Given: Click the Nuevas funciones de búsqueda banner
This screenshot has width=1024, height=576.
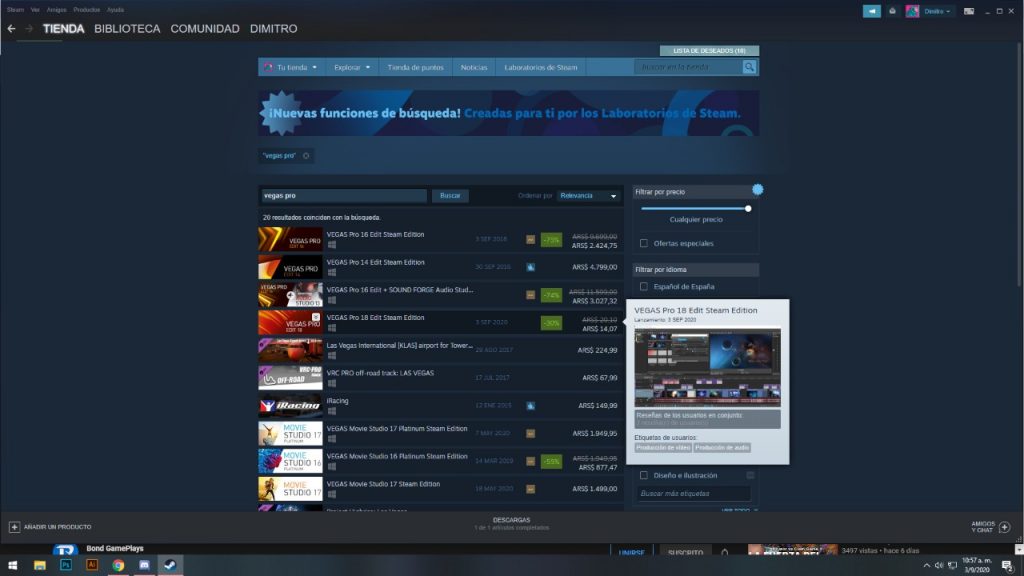Looking at the screenshot, I should 508,113.
